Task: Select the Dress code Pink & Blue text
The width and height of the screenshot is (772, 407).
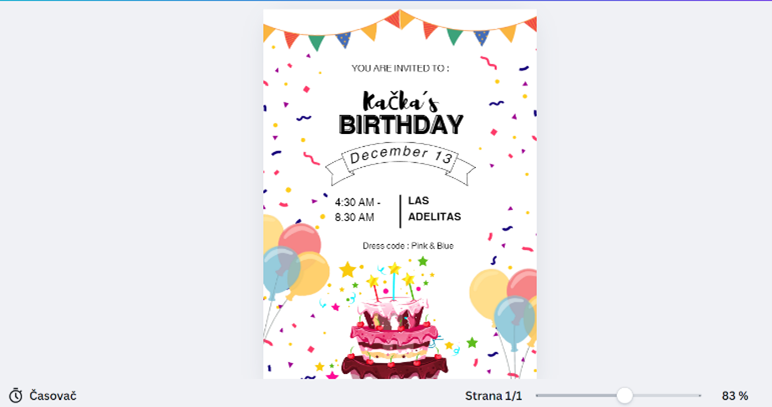Action: point(408,246)
